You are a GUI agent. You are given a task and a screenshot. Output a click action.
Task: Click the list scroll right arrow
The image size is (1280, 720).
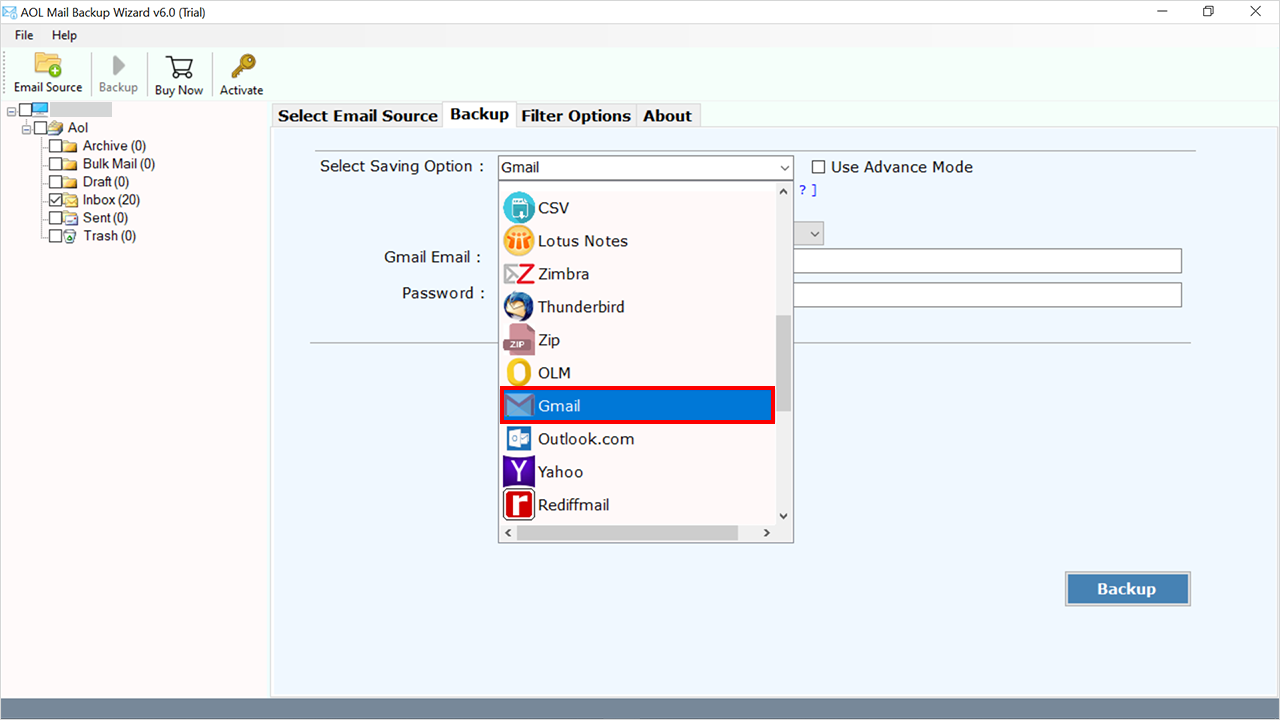(767, 533)
